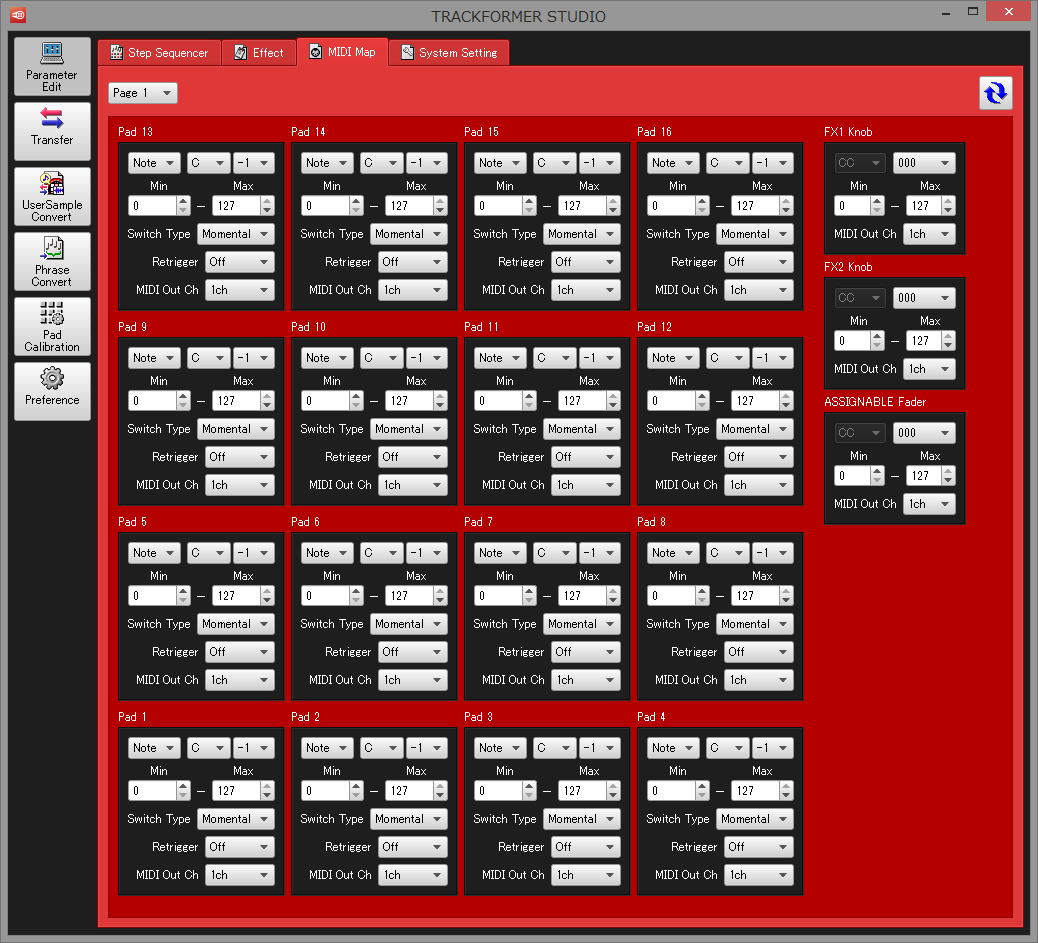Open Pad 8 note name C dropdown

(728, 553)
